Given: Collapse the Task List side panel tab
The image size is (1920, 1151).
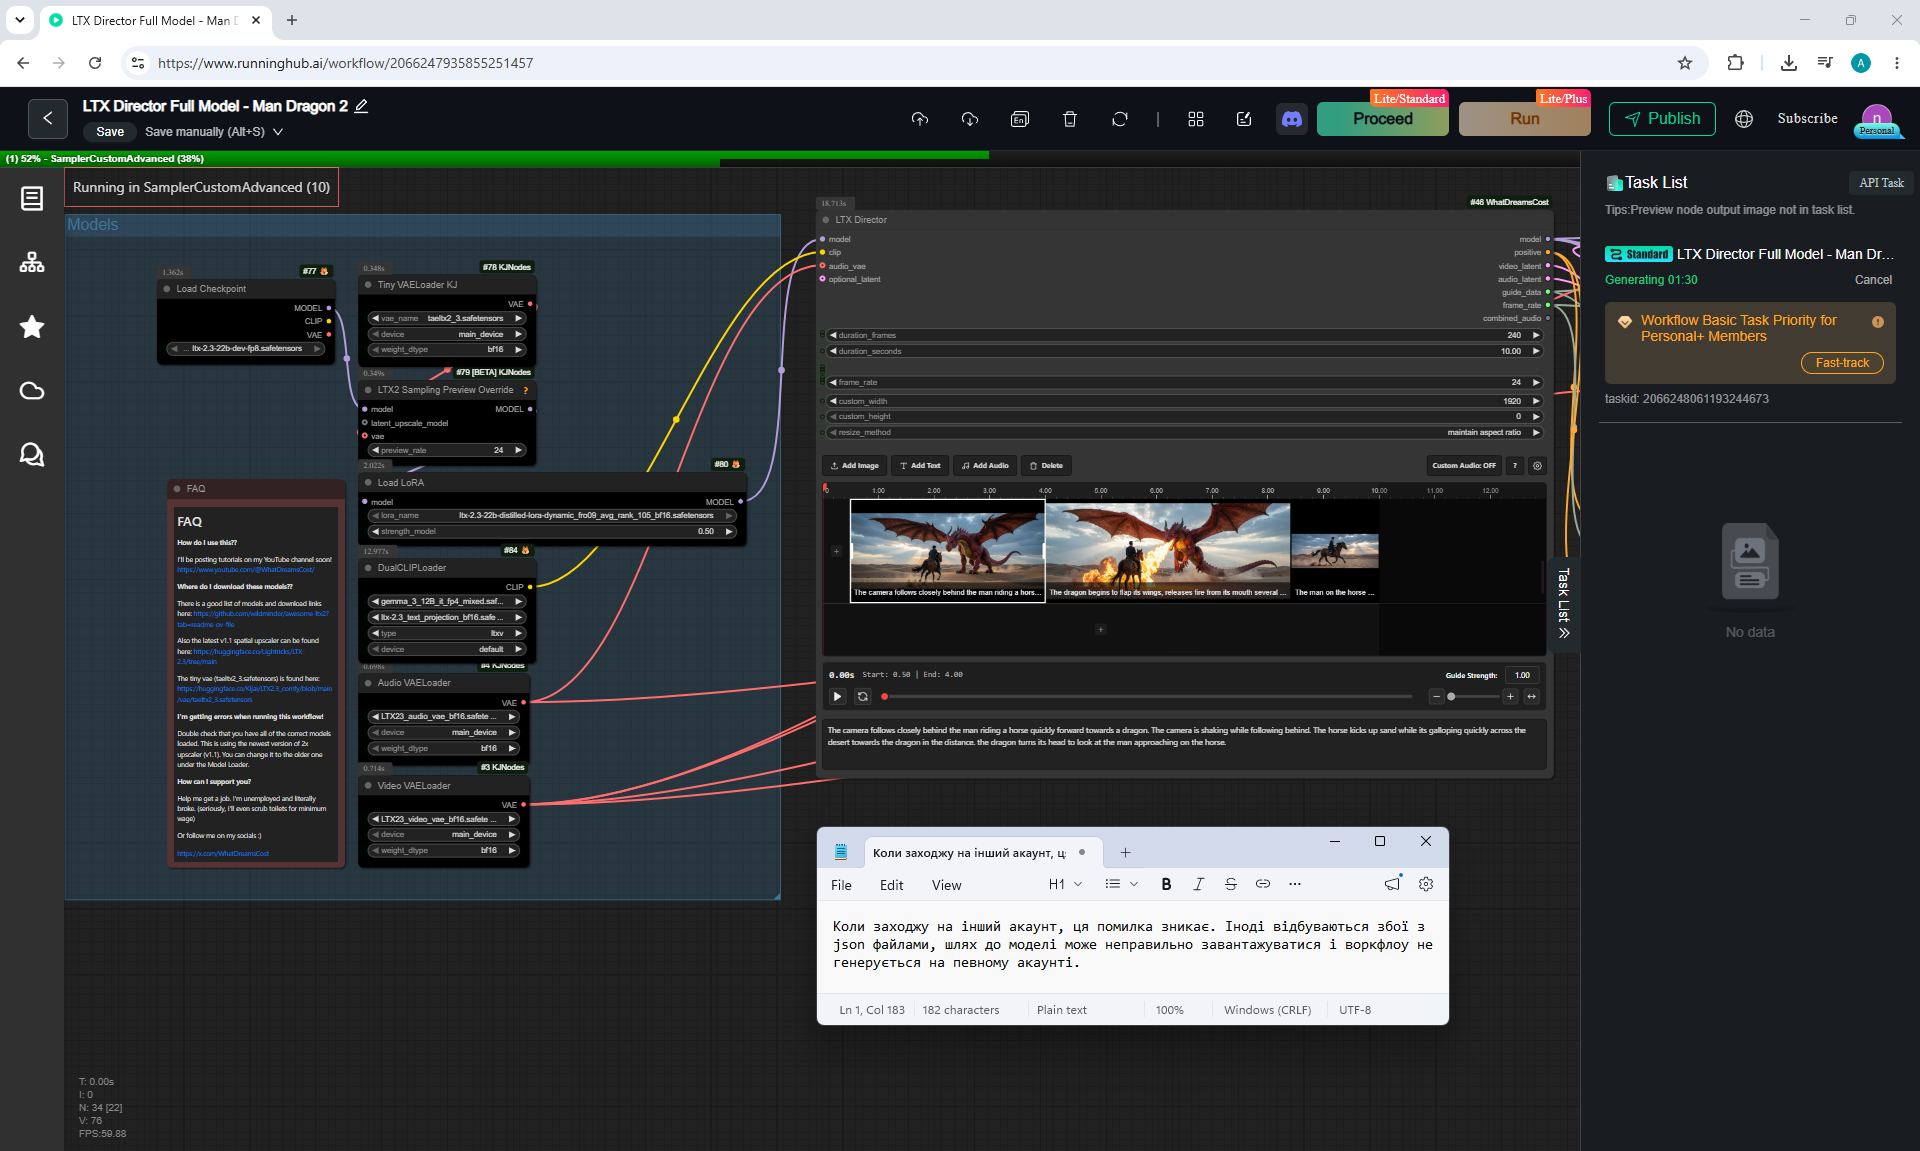Looking at the screenshot, I should 1565,603.
